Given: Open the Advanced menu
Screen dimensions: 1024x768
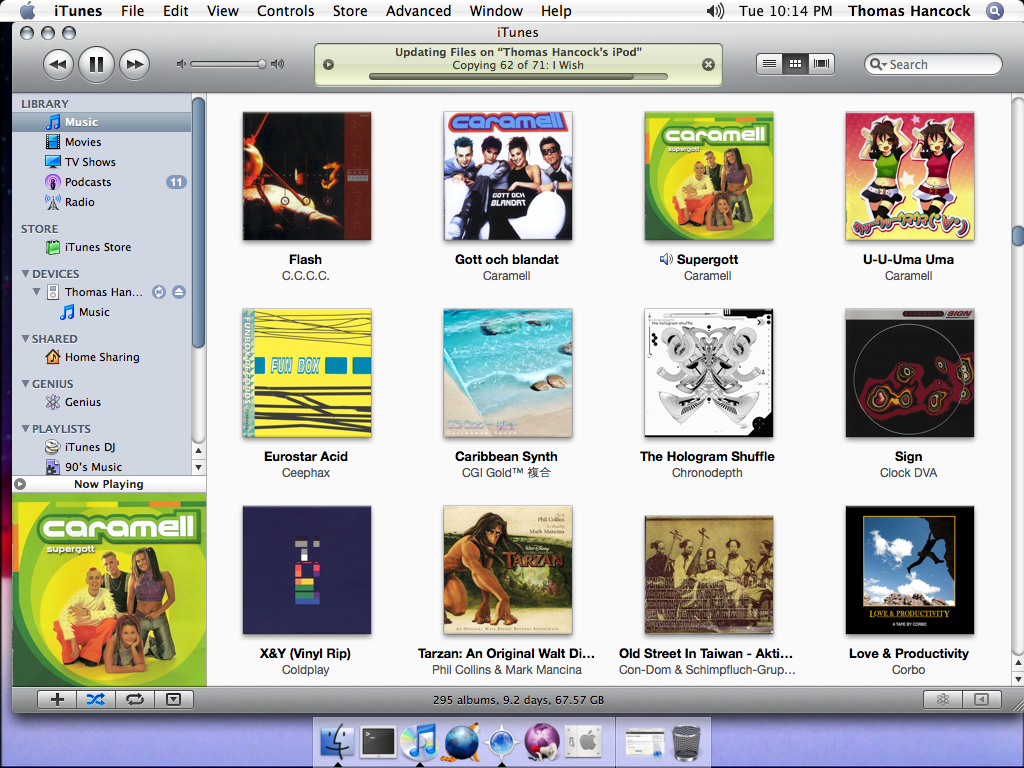Looking at the screenshot, I should [419, 11].
